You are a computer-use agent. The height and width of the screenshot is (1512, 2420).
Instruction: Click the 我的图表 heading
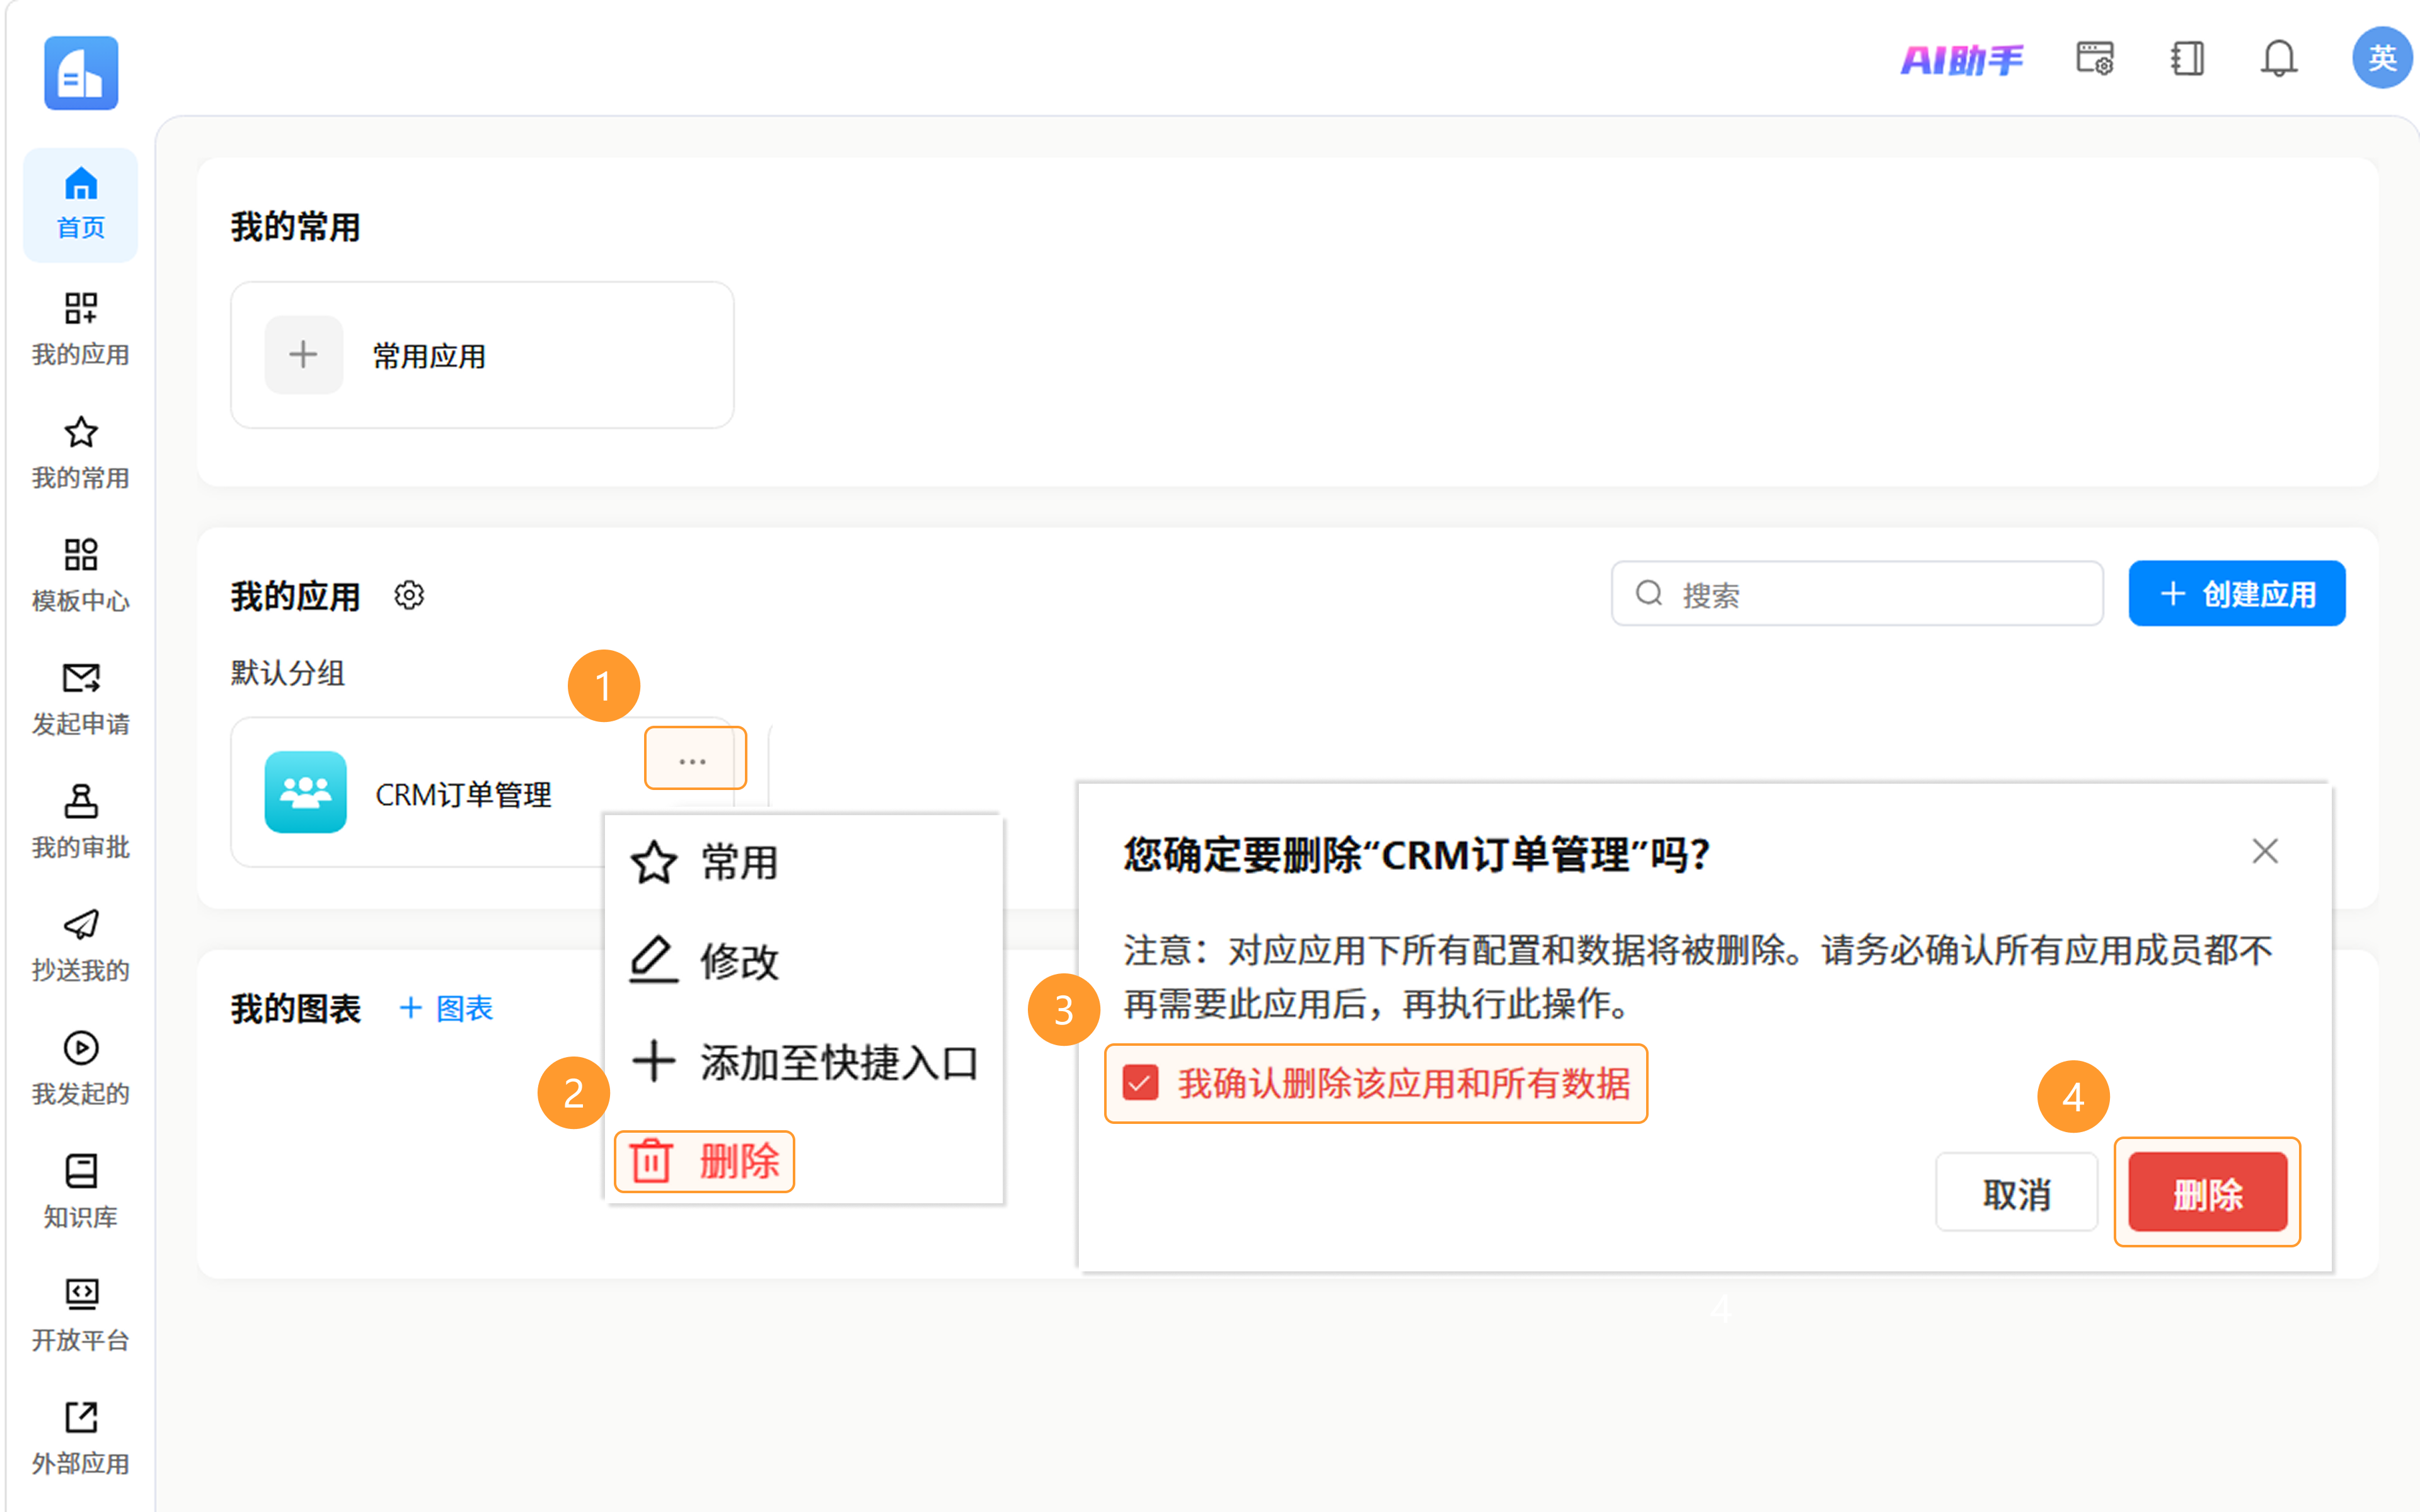[x=295, y=1009]
